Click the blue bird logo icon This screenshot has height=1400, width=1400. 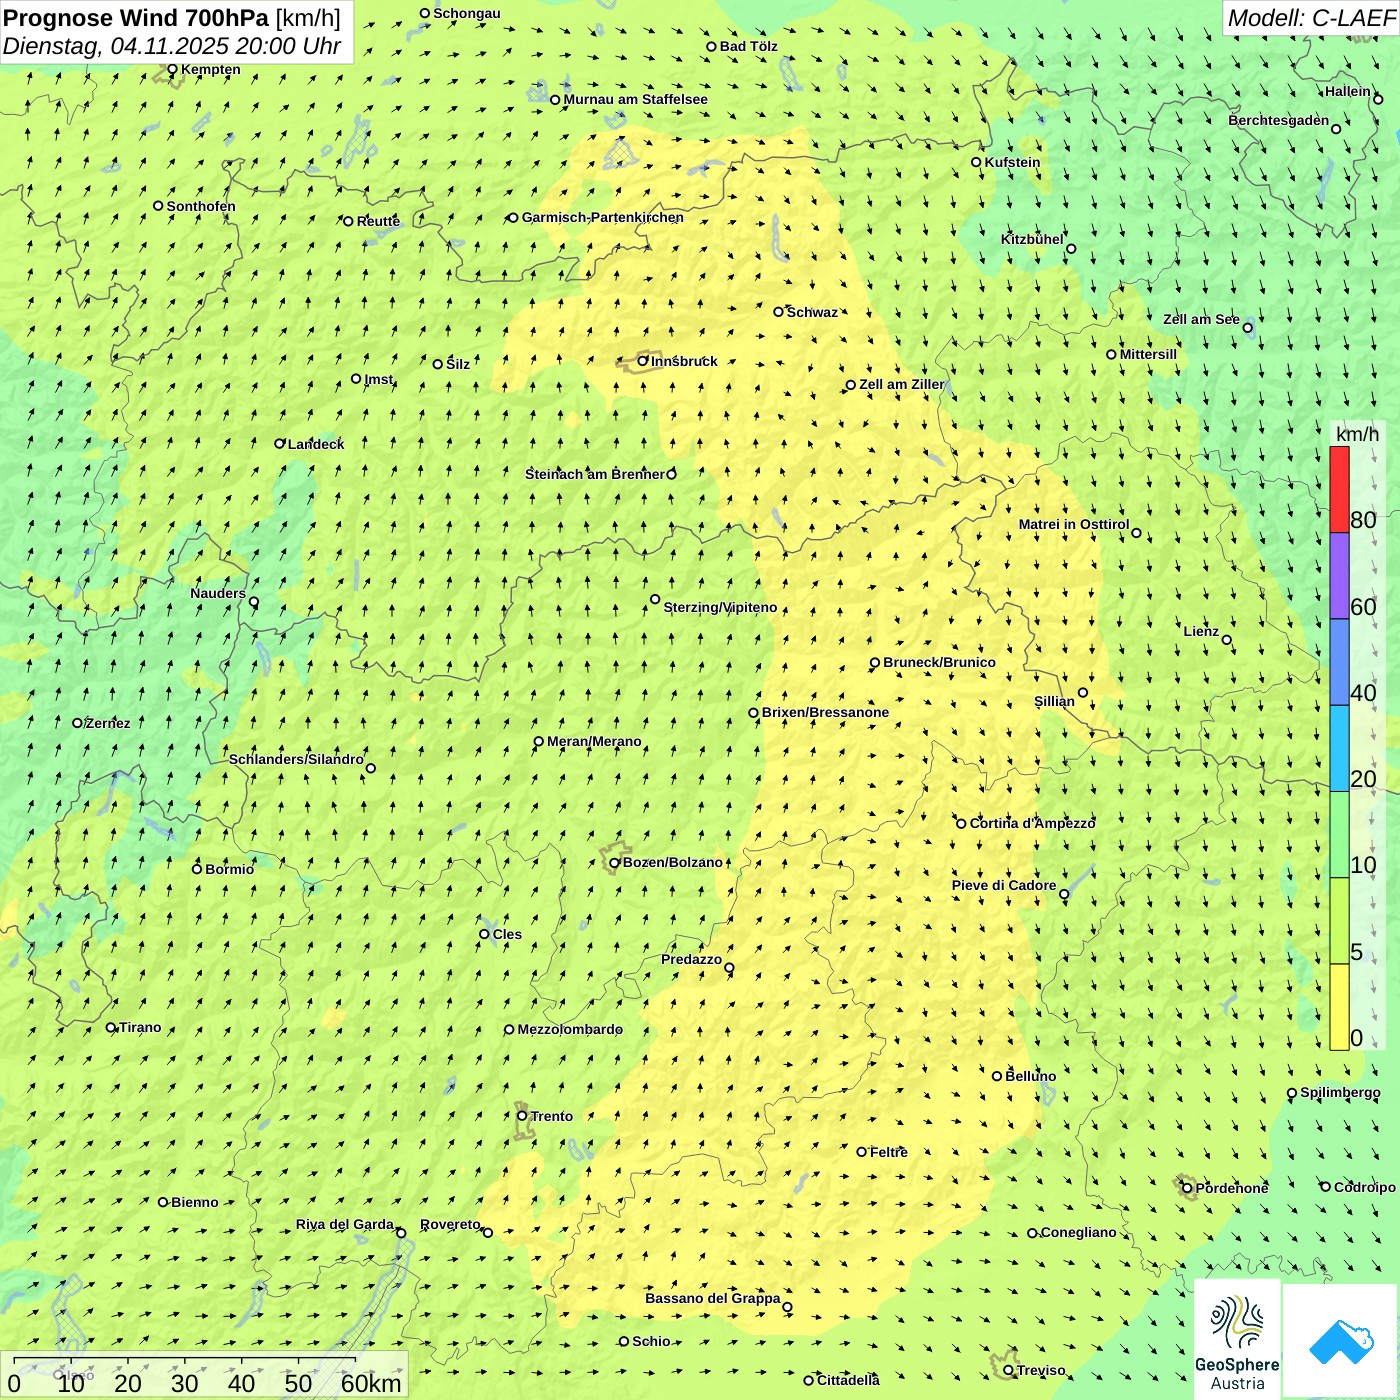click(x=1341, y=1341)
